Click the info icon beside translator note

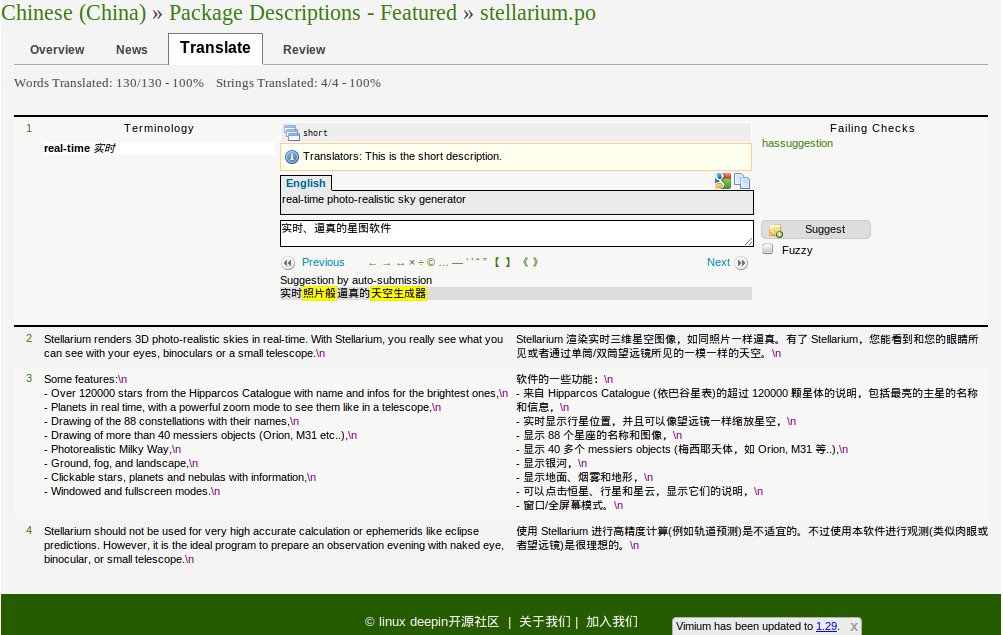292,157
